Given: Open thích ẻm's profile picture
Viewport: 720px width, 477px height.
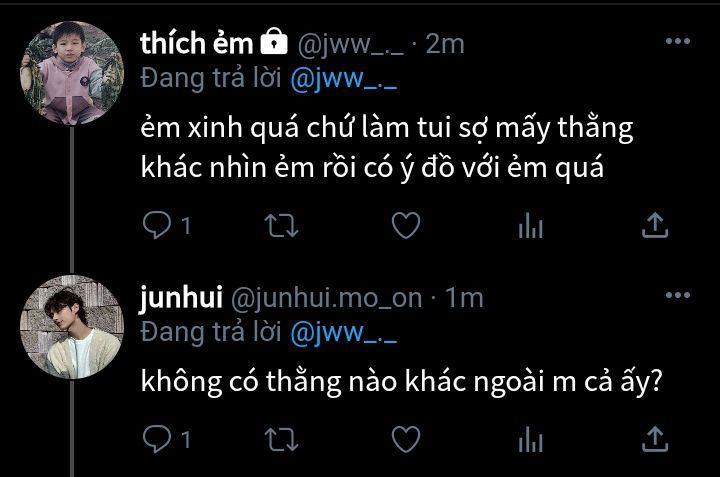Looking at the screenshot, I should point(72,73).
